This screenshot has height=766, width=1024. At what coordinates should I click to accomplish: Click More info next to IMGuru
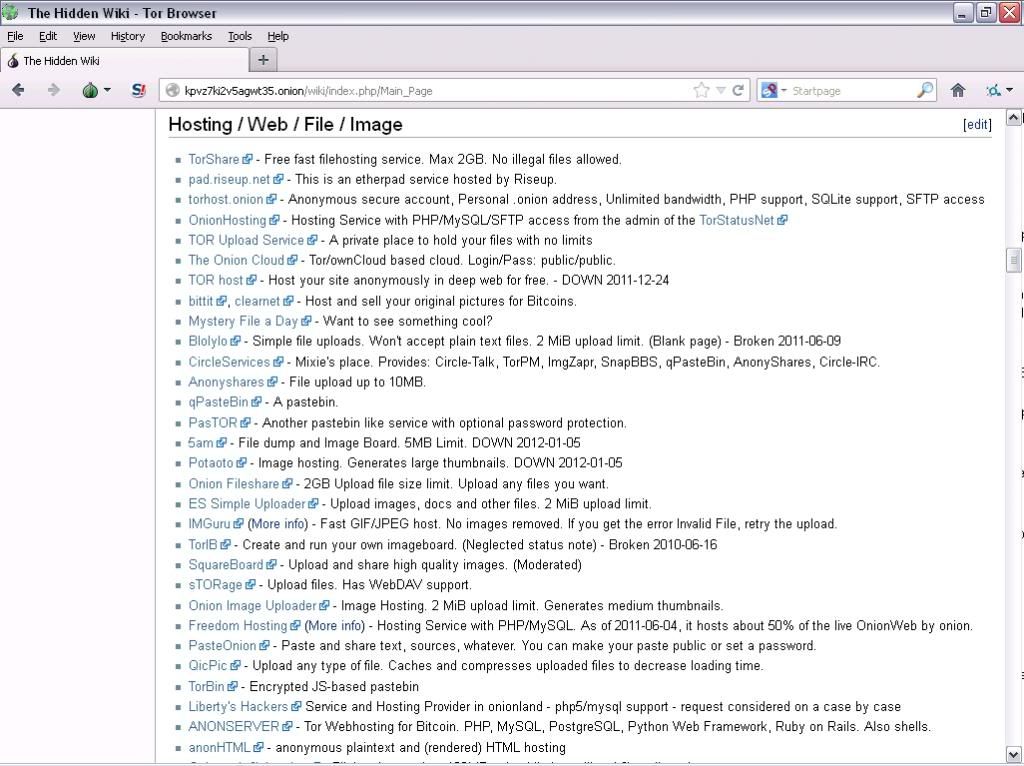278,524
